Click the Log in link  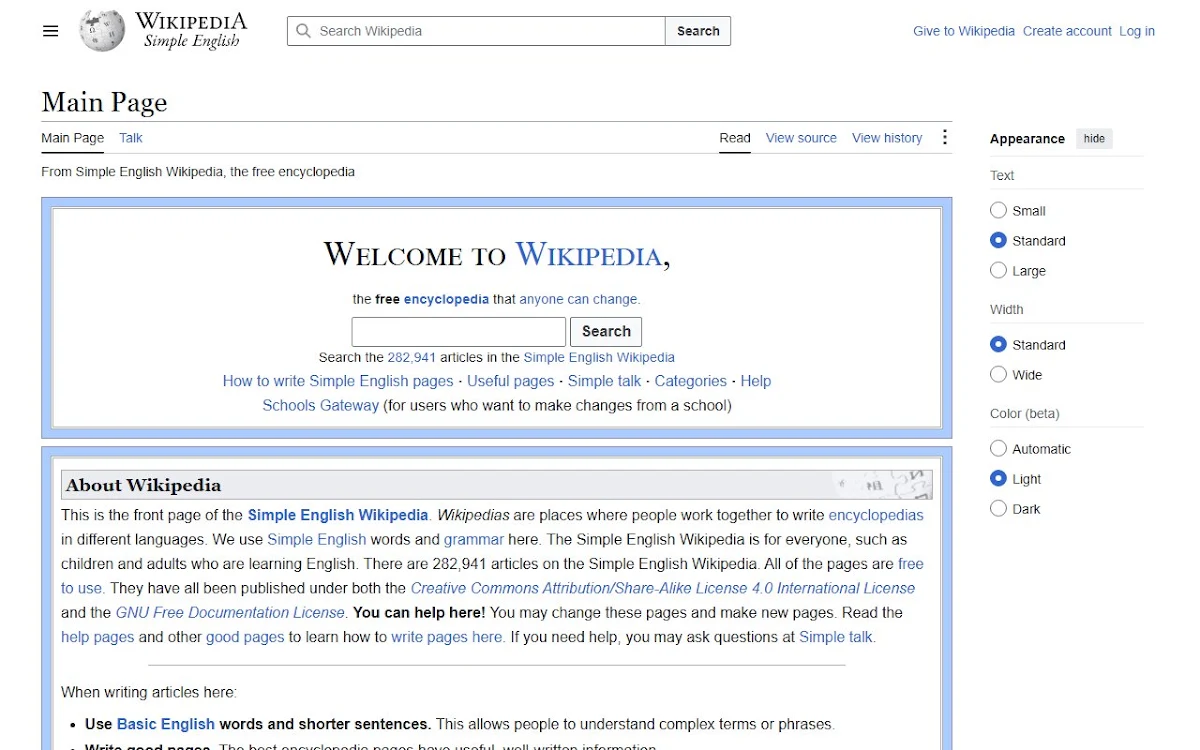[1137, 31]
